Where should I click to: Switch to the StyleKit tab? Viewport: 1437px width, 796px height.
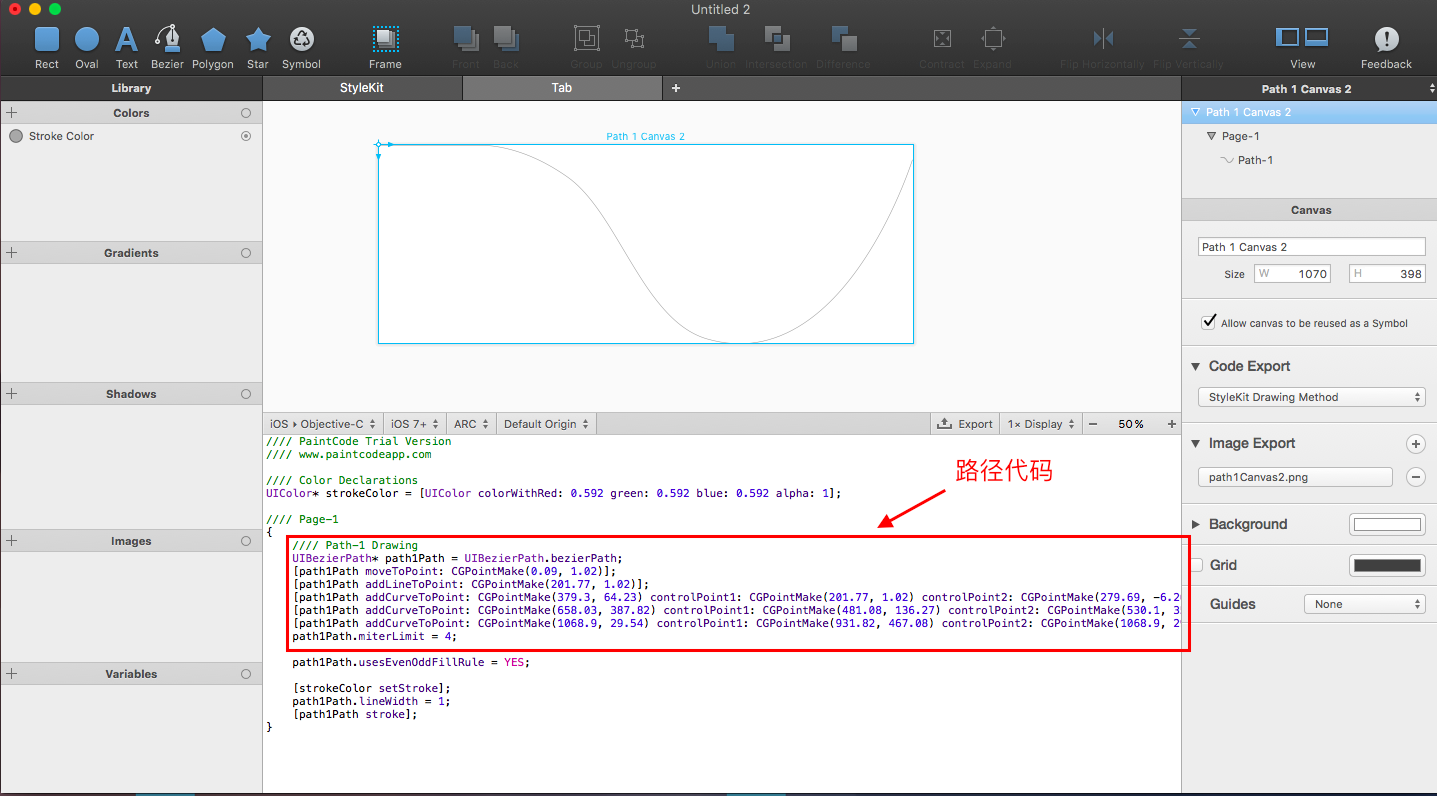click(362, 88)
